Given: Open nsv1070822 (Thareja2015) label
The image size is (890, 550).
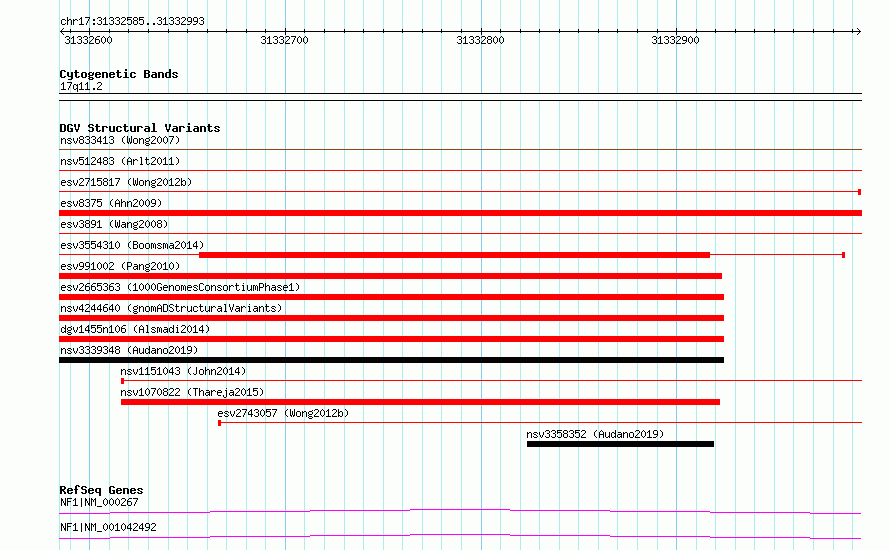Looking at the screenshot, I should (192, 392).
